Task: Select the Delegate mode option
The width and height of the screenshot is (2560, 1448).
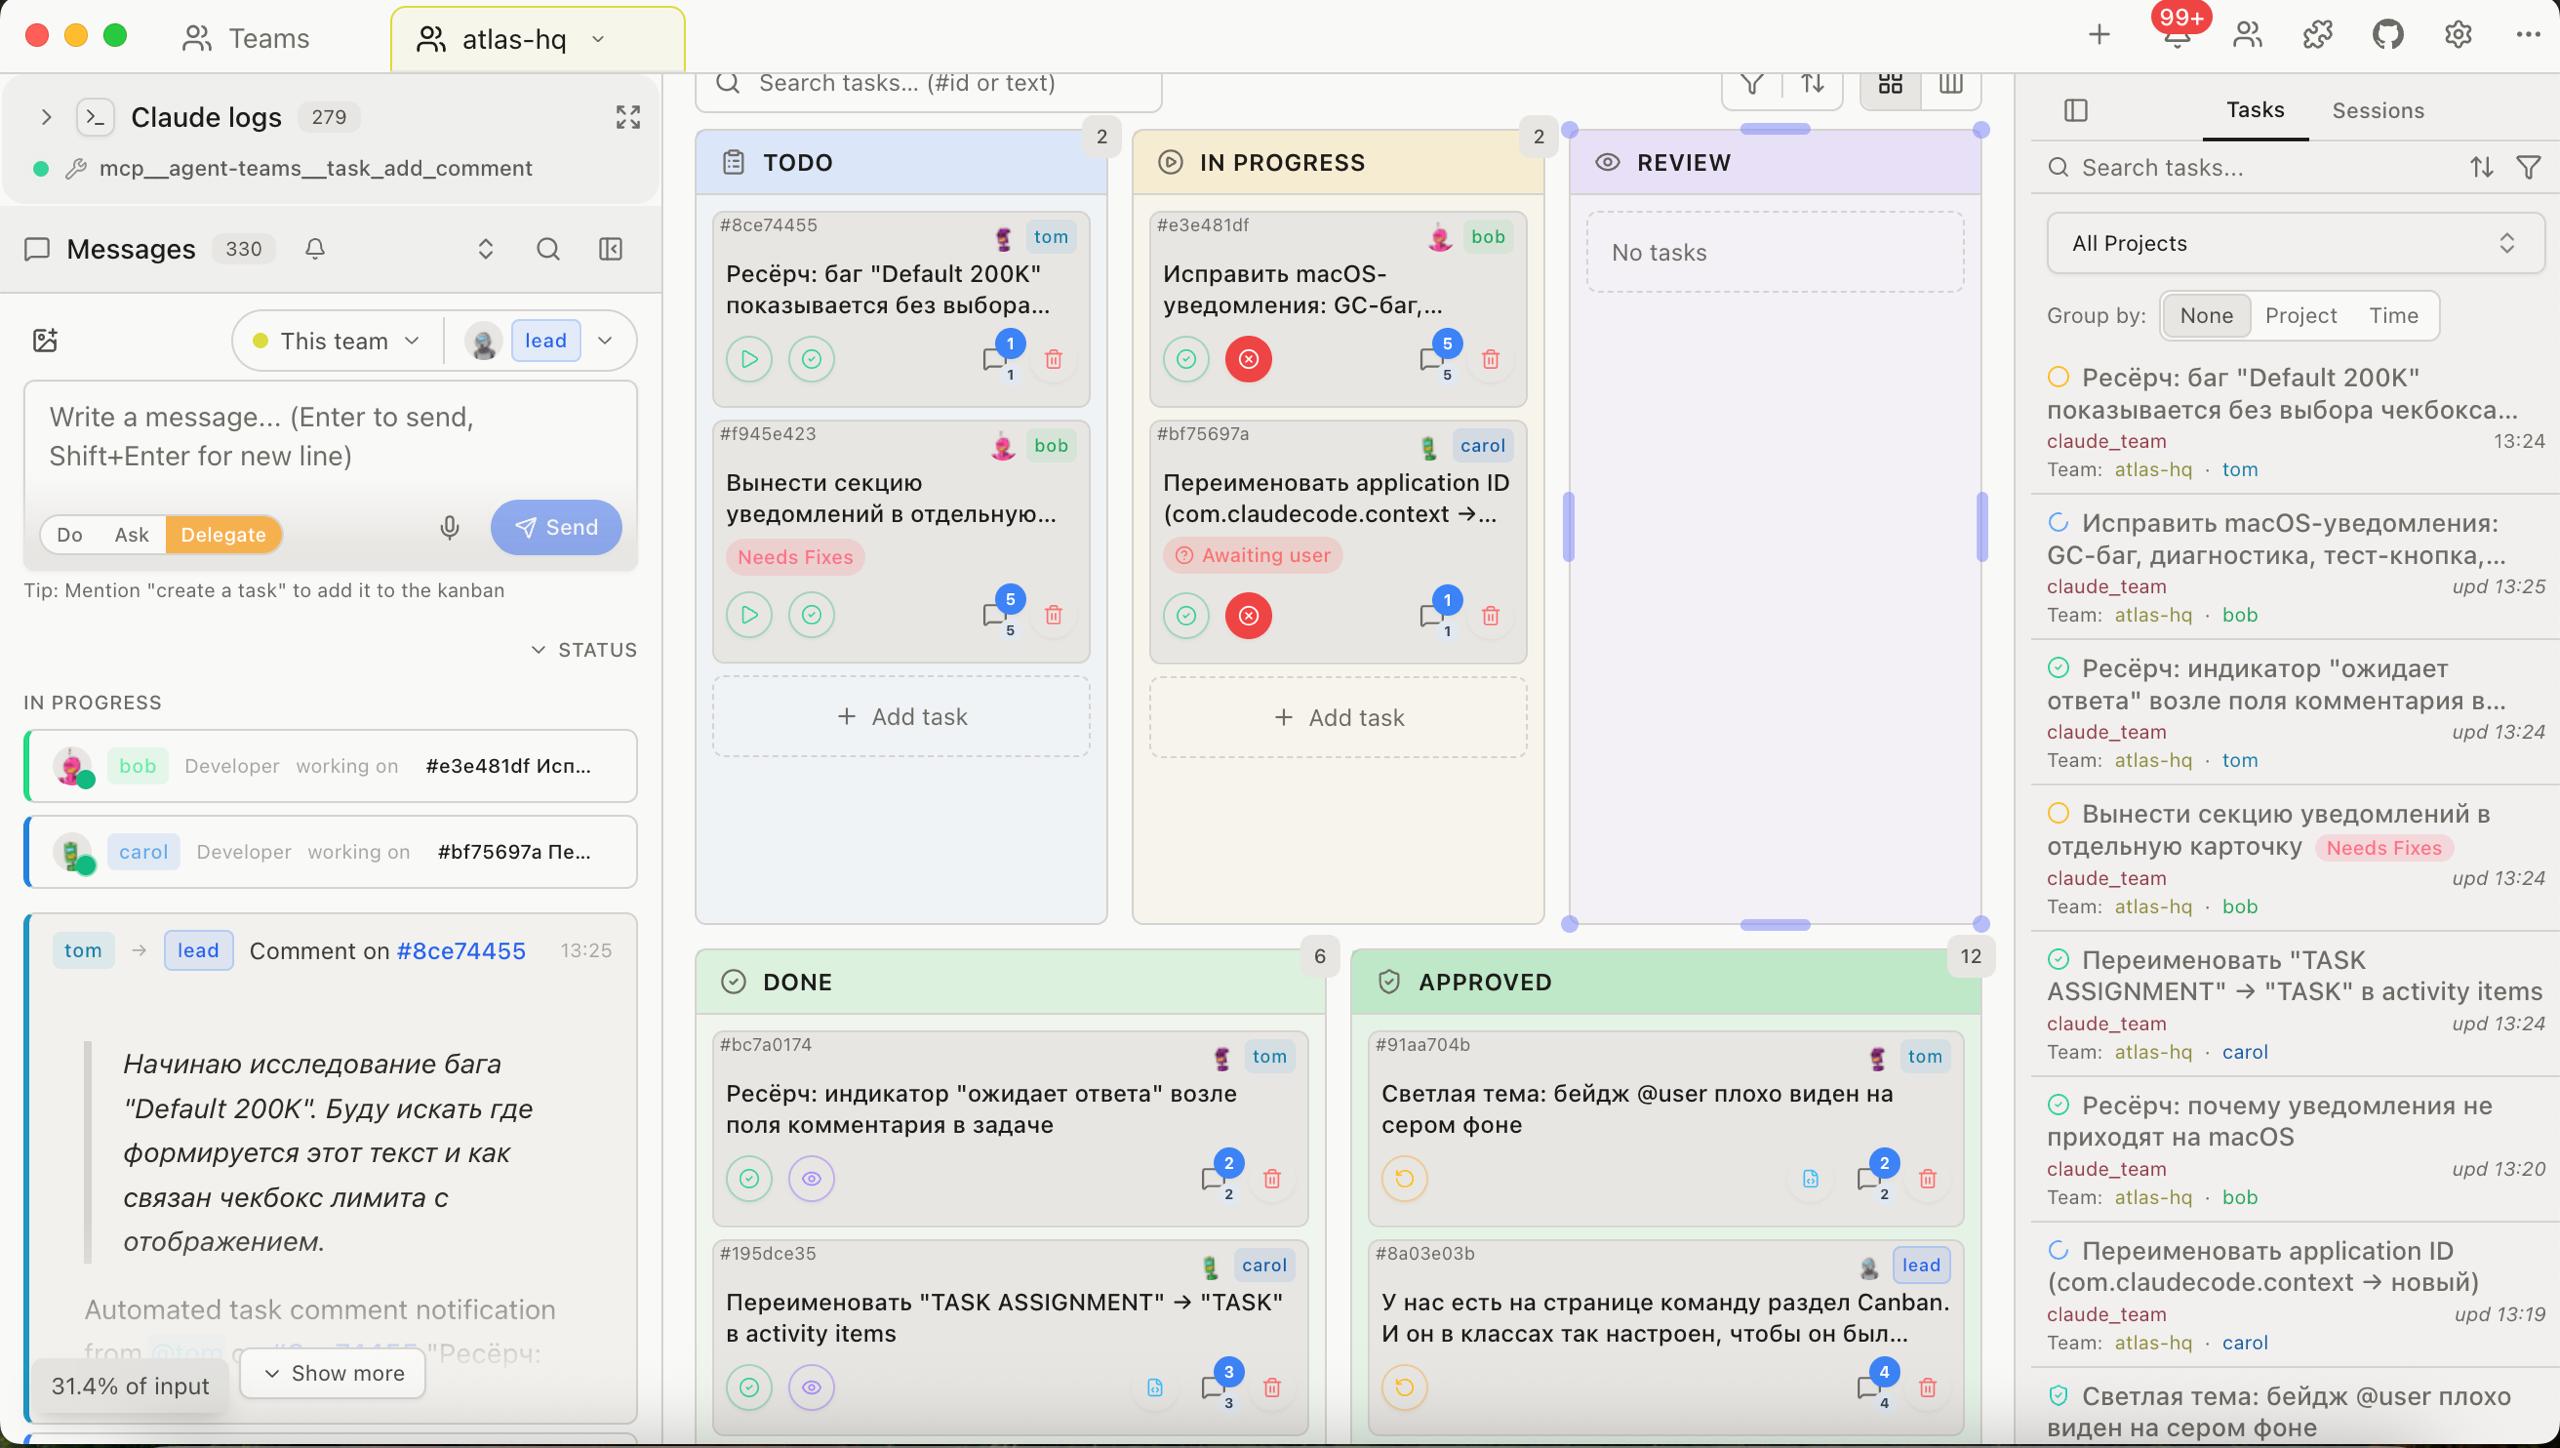Action: click(223, 534)
